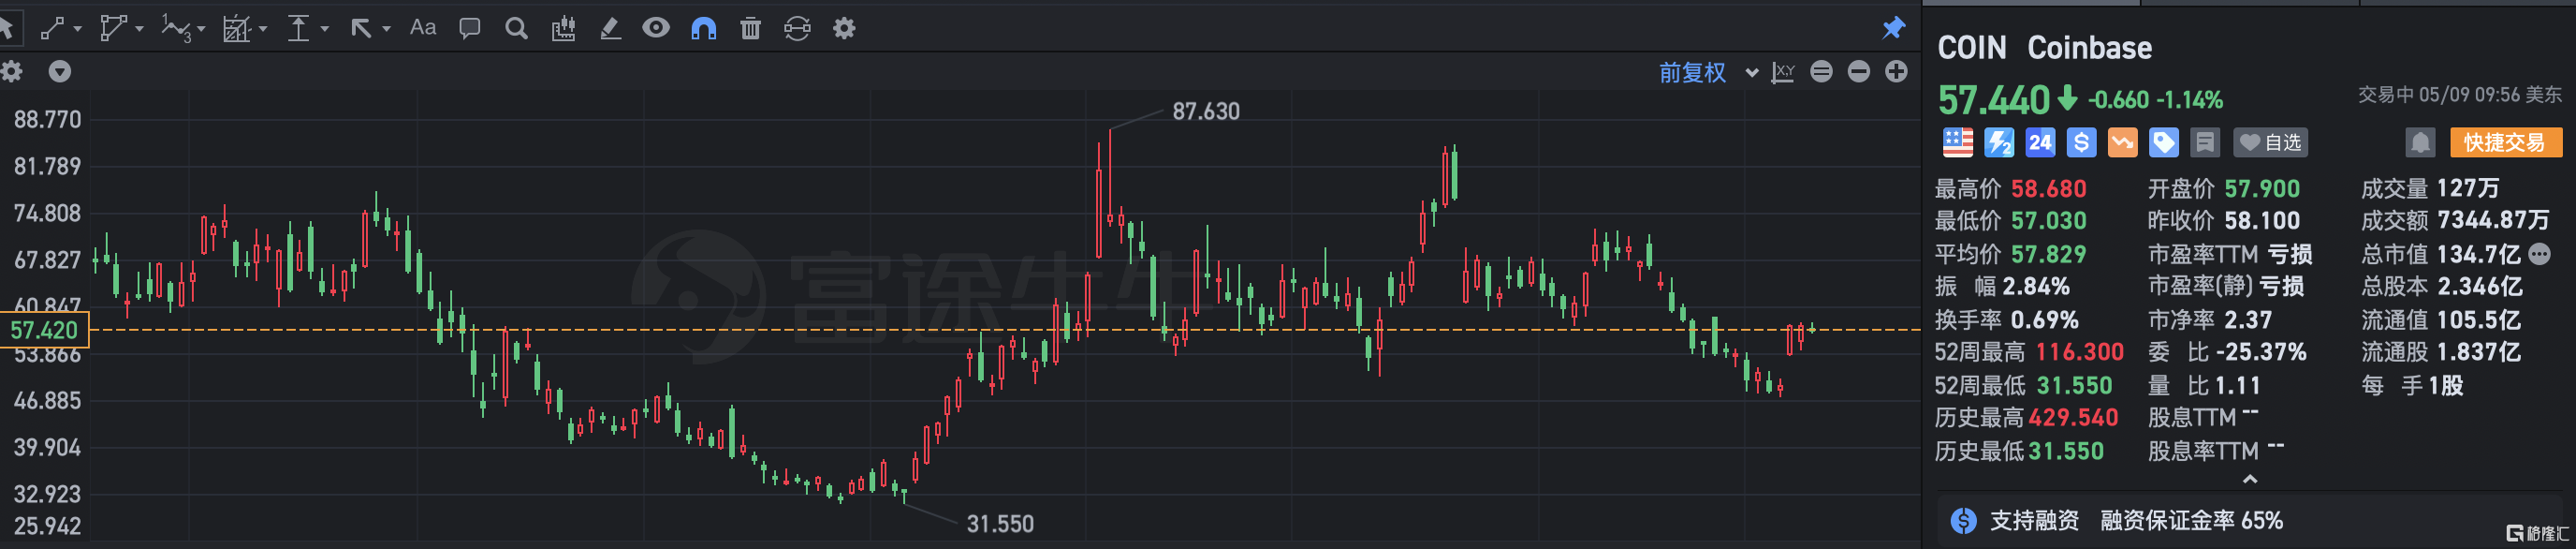Click the magnifier search icon
Screen dimensions: 2576x549
coord(516,28)
